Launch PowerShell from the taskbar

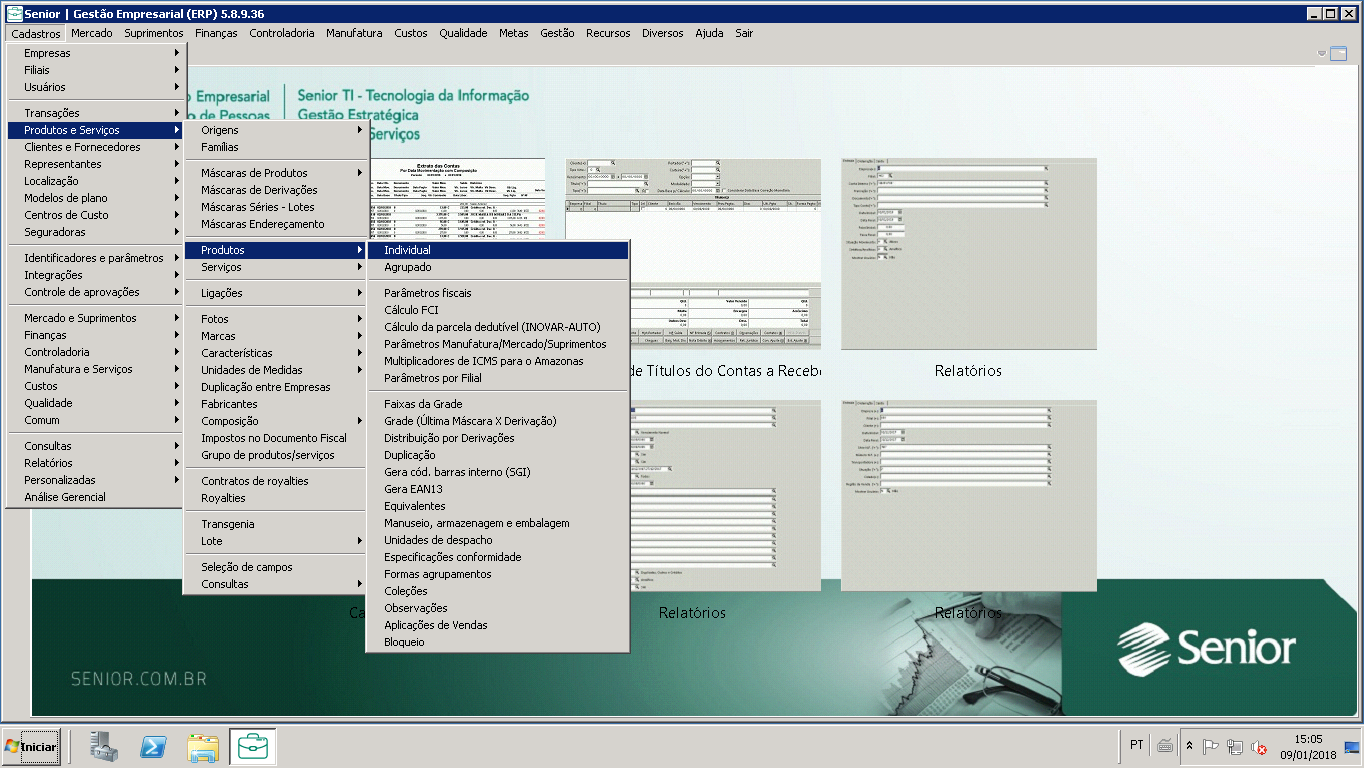153,747
